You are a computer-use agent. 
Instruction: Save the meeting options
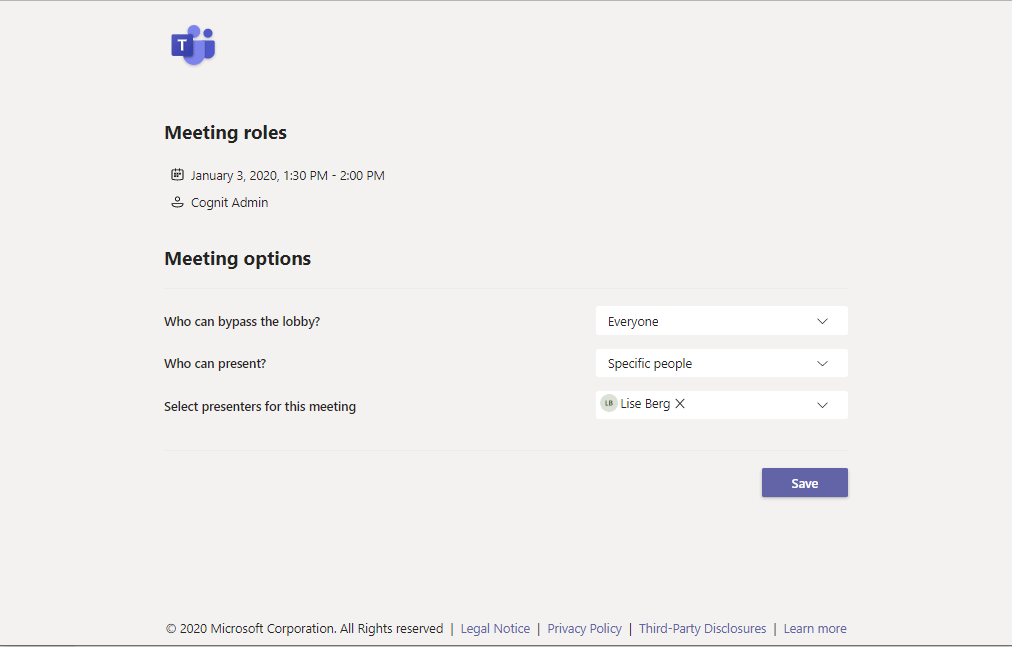tap(804, 483)
